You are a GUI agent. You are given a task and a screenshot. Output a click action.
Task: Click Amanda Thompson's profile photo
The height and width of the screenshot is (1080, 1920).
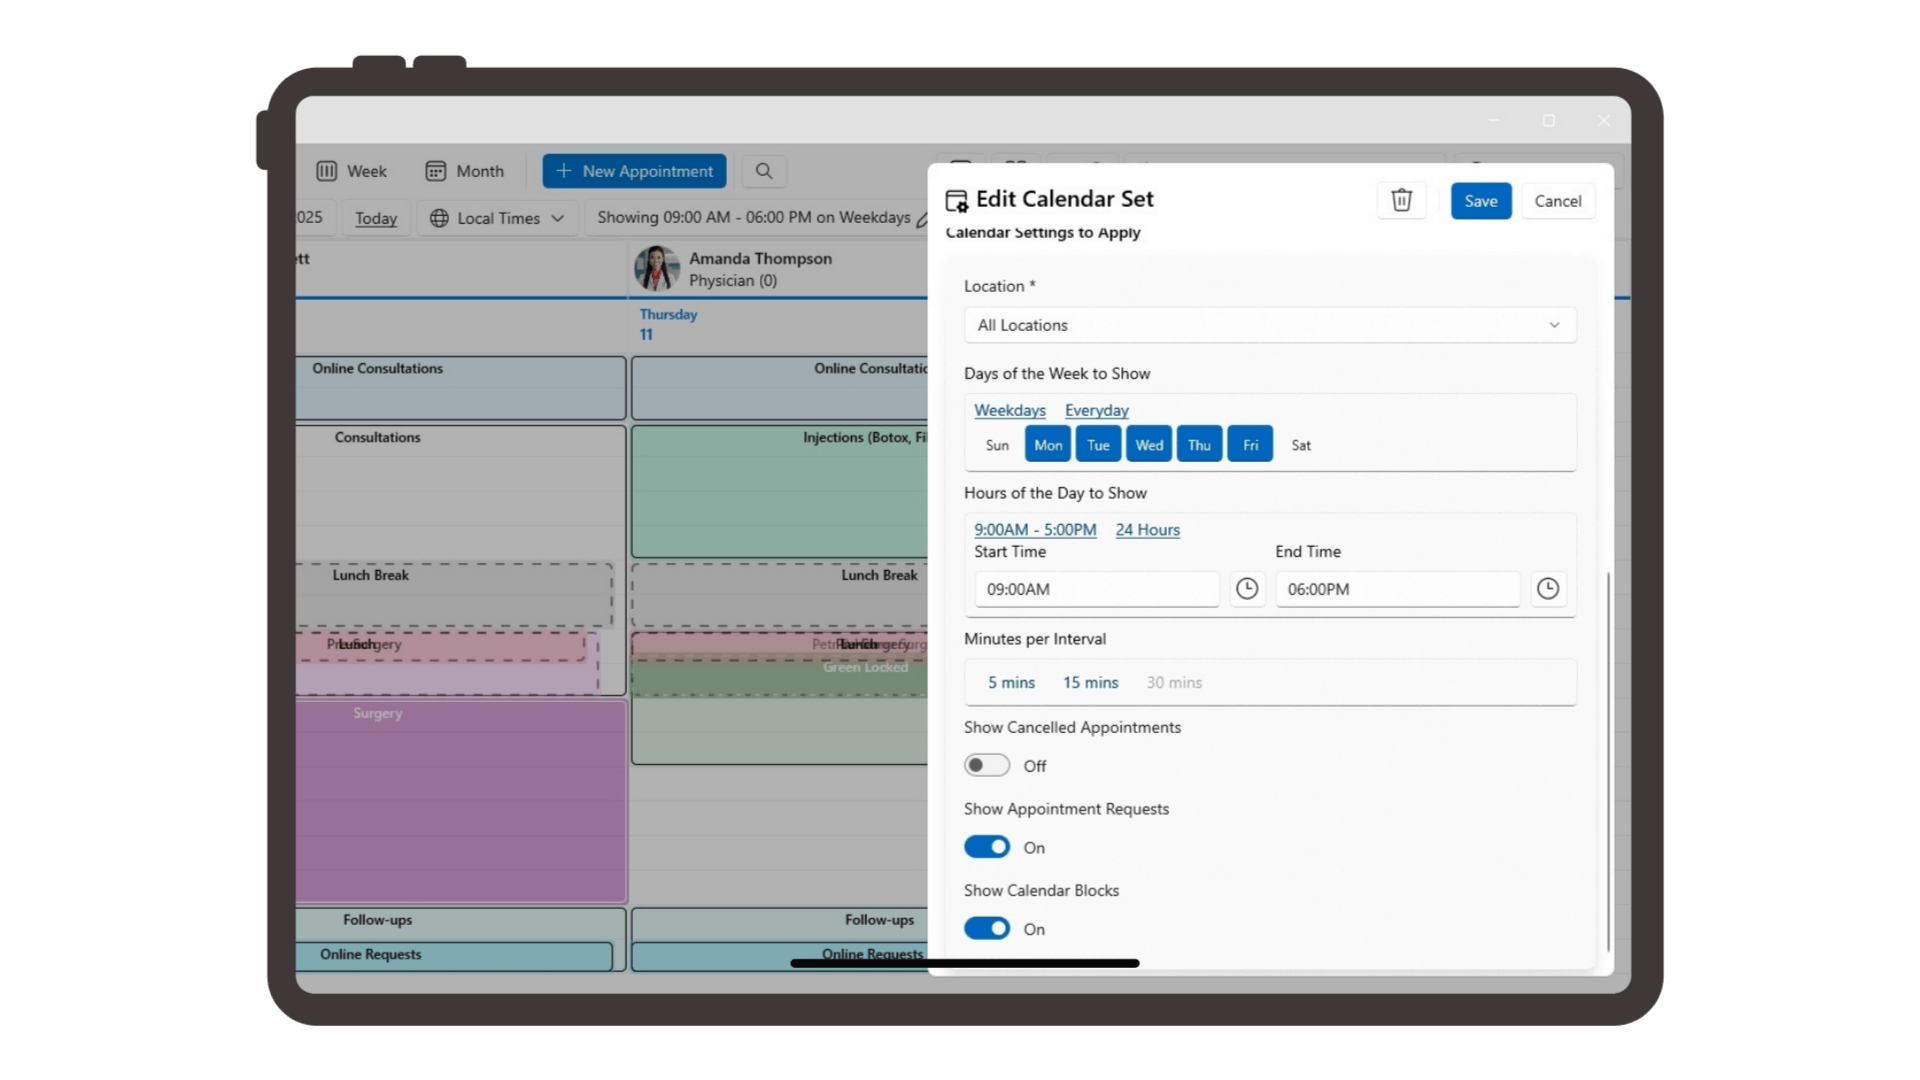(x=657, y=268)
